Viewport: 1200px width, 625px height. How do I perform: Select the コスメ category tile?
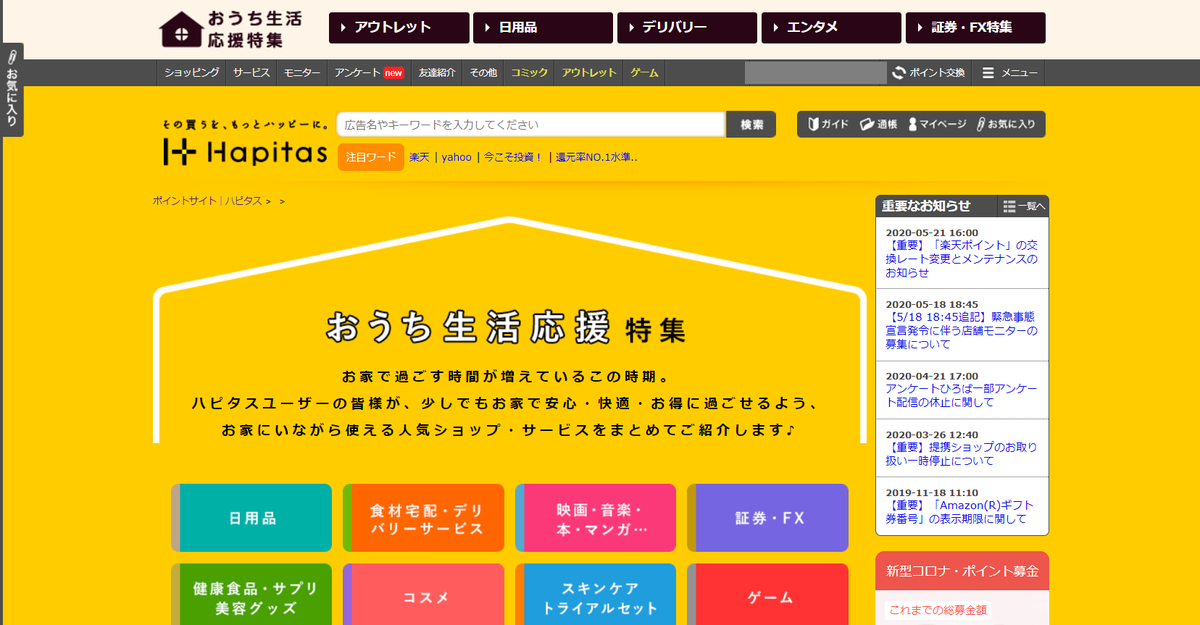tap(424, 596)
